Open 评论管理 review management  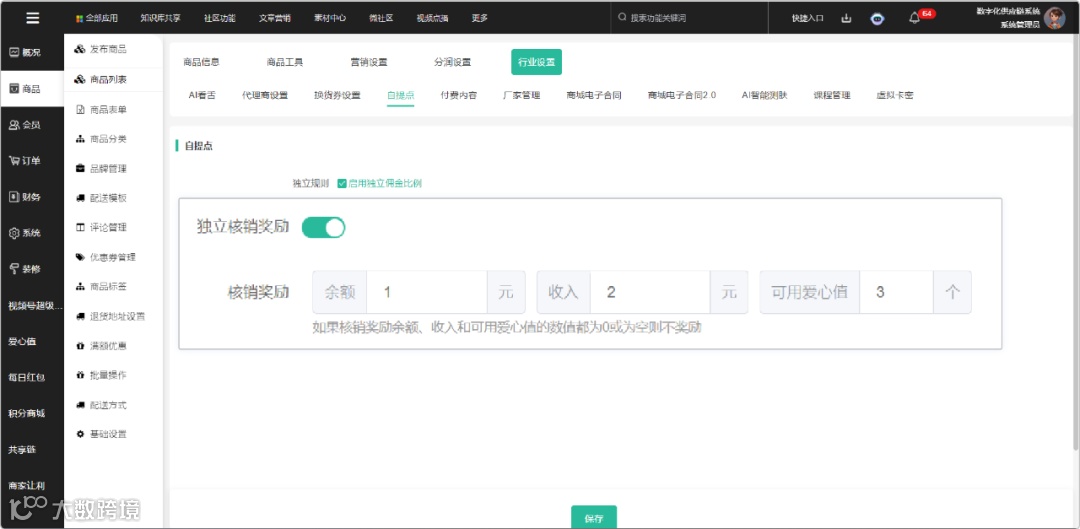pos(101,227)
